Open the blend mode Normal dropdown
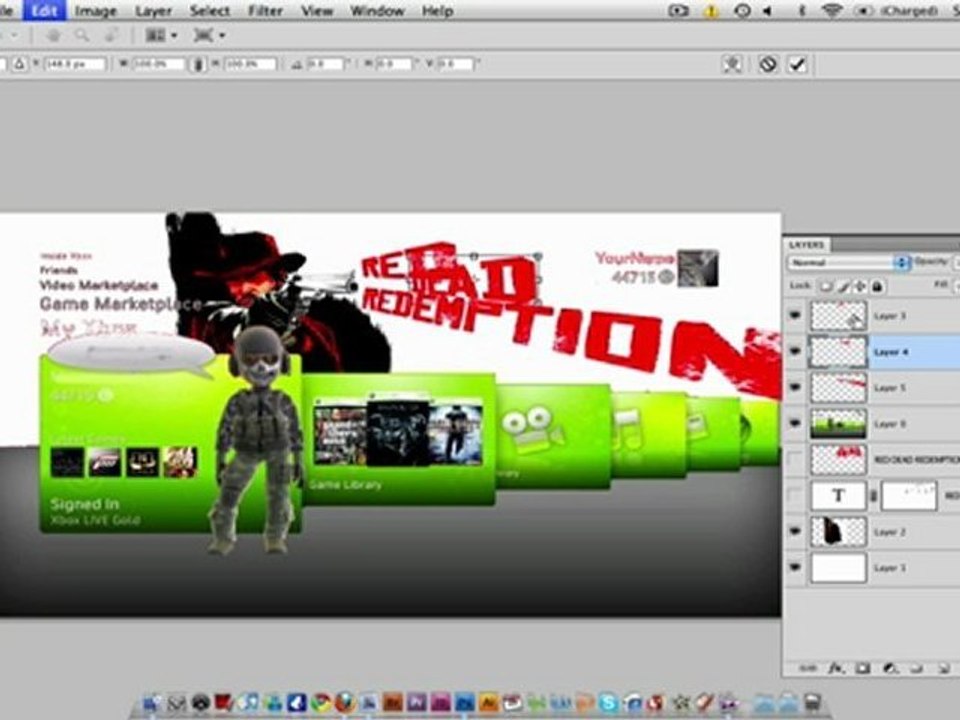The width and height of the screenshot is (960, 720). pos(847,263)
